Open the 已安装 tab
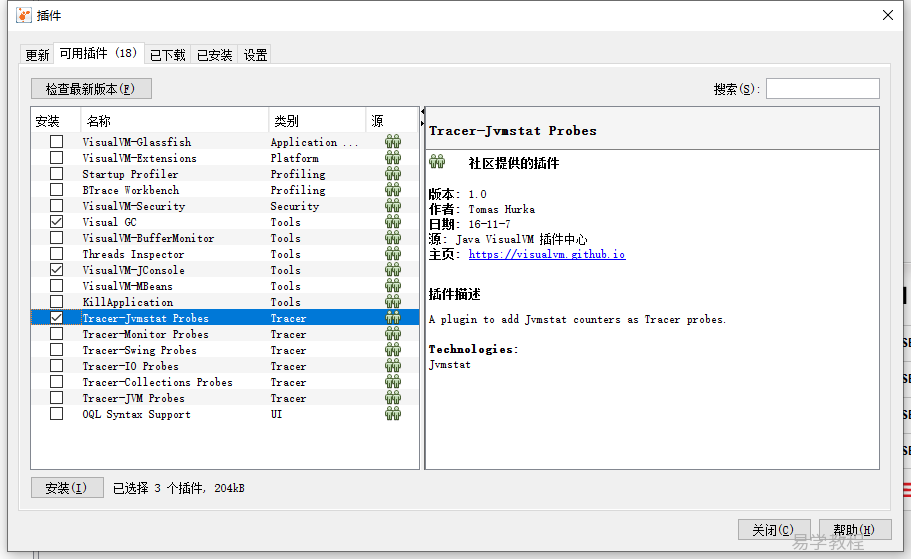This screenshot has height=559, width=911. click(x=214, y=55)
